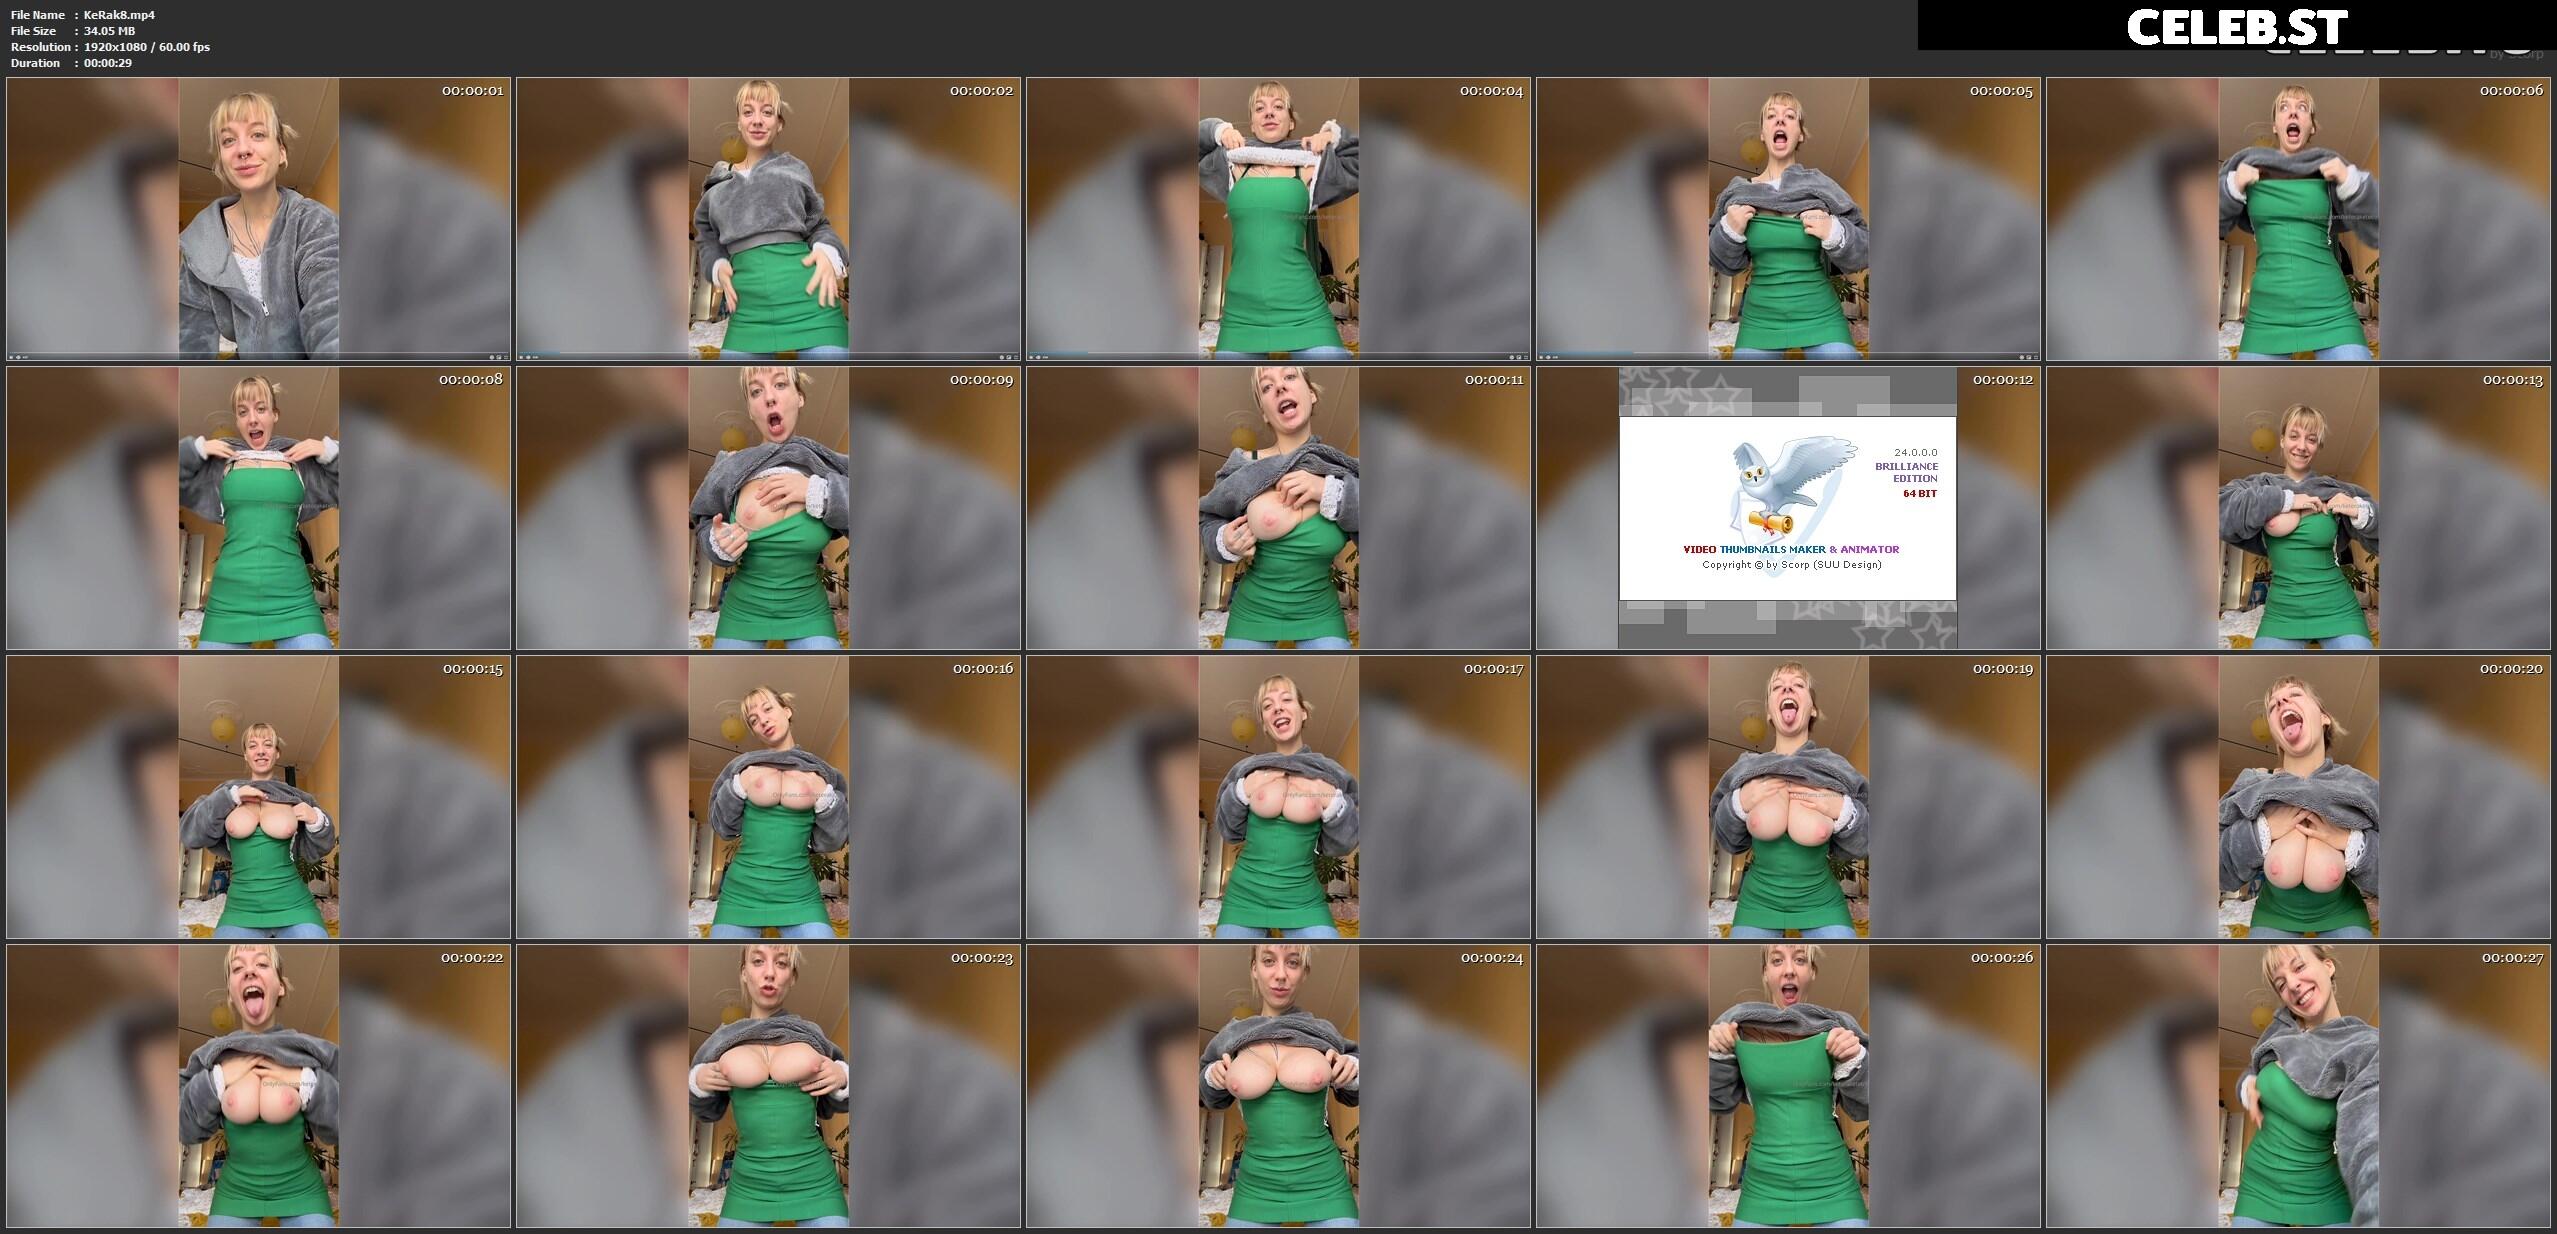The height and width of the screenshot is (1234, 2557).
Task: Choose the thumbnail marked 00:00:17
Action: tap(1278, 797)
